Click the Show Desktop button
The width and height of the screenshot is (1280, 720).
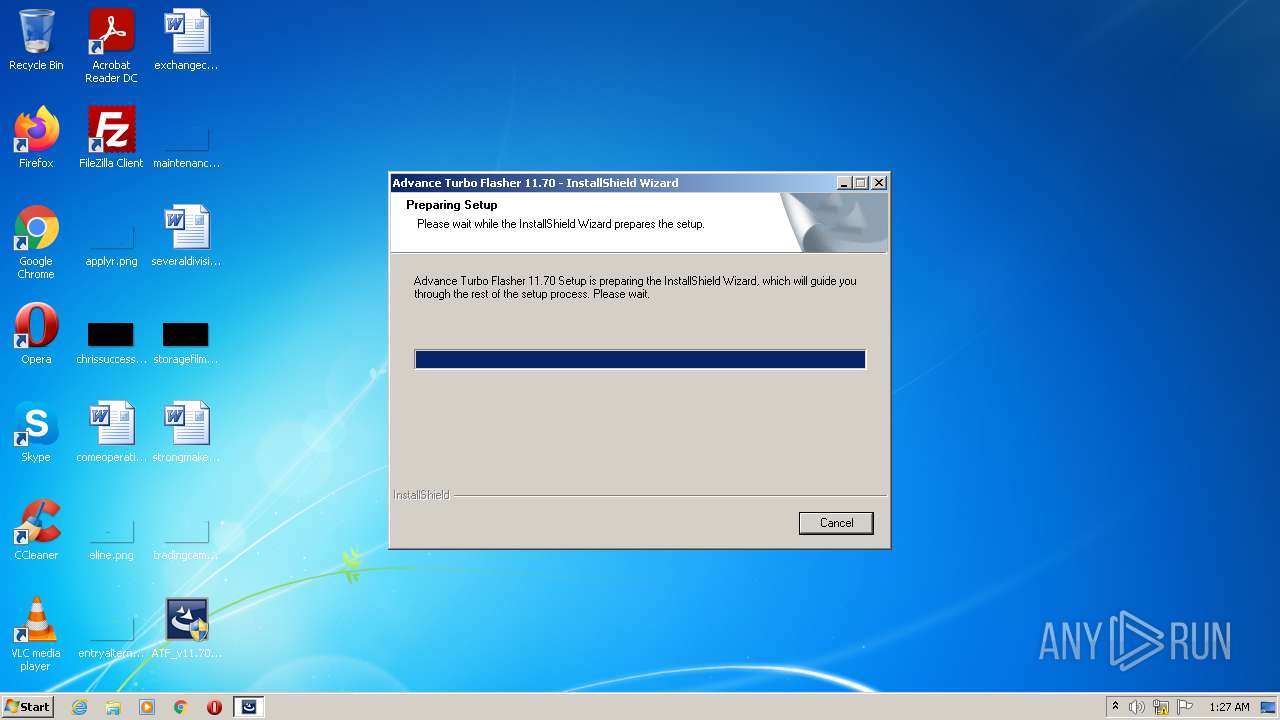1270,707
